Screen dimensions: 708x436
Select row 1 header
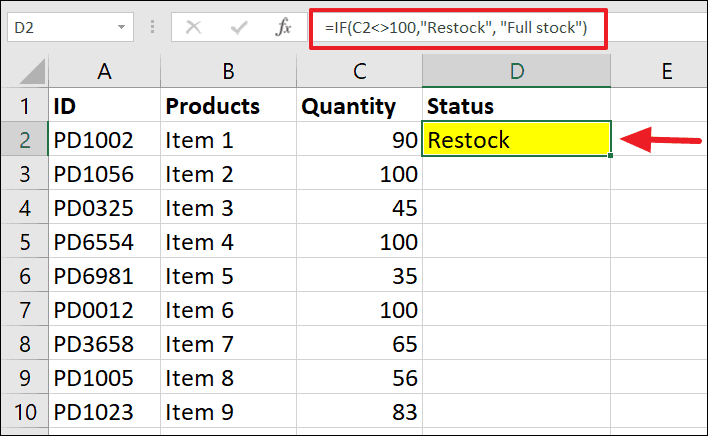(23, 106)
